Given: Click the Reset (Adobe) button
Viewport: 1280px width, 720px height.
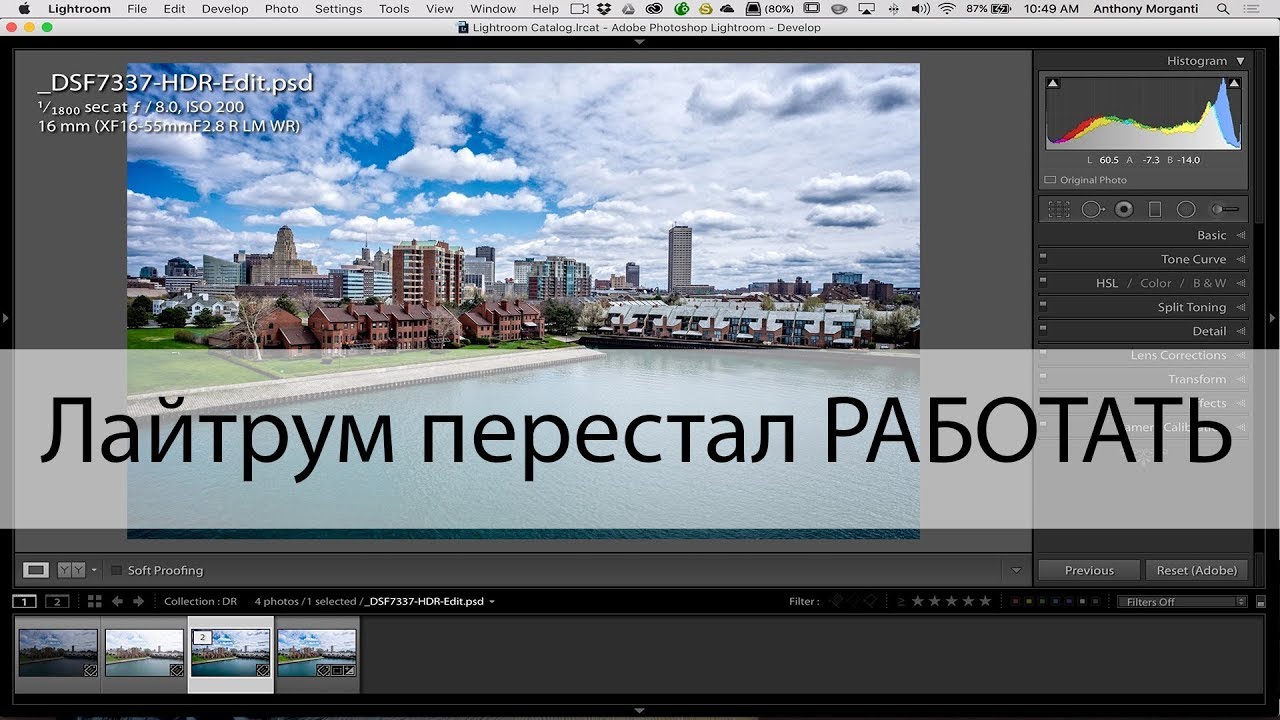Looking at the screenshot, I should 1197,570.
